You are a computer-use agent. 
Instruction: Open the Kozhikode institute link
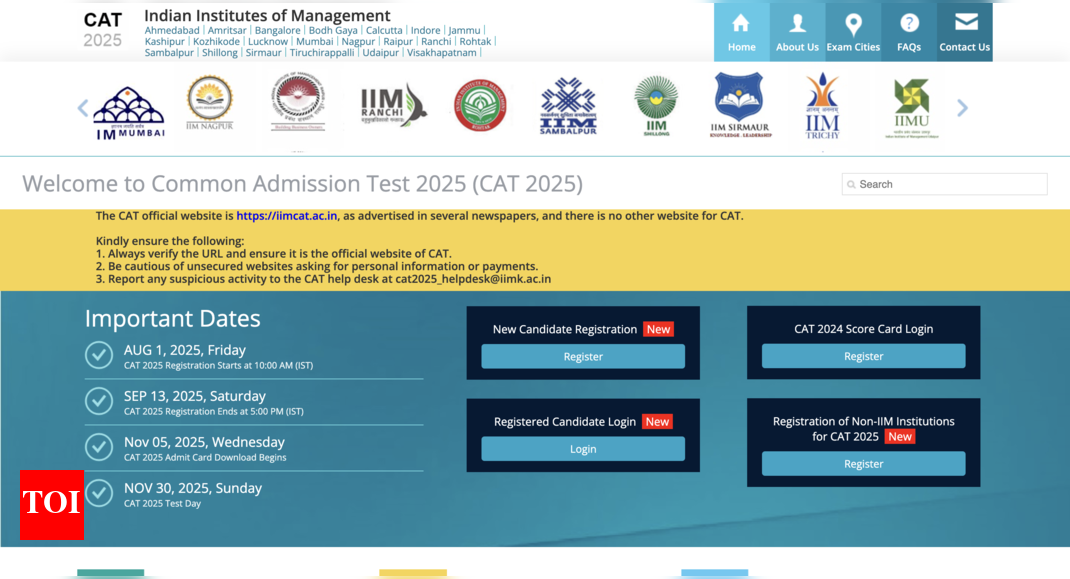[x=216, y=41]
